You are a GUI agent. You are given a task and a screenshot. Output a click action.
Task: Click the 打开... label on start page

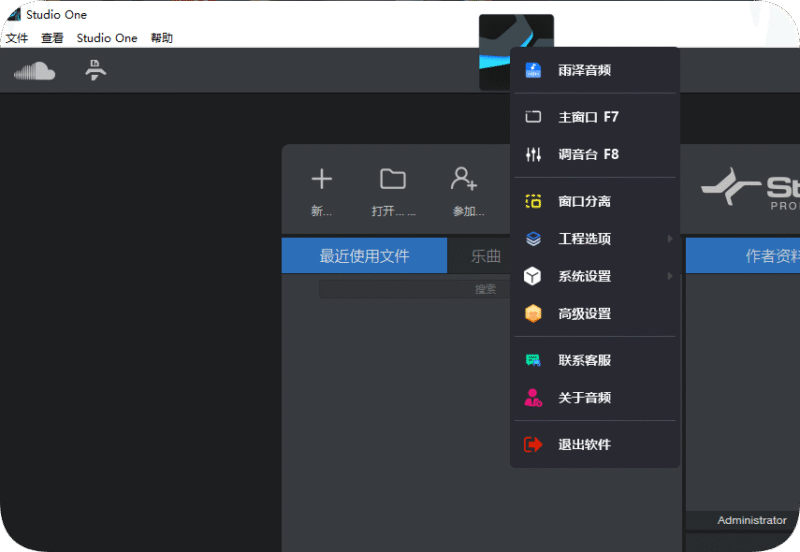tap(393, 211)
